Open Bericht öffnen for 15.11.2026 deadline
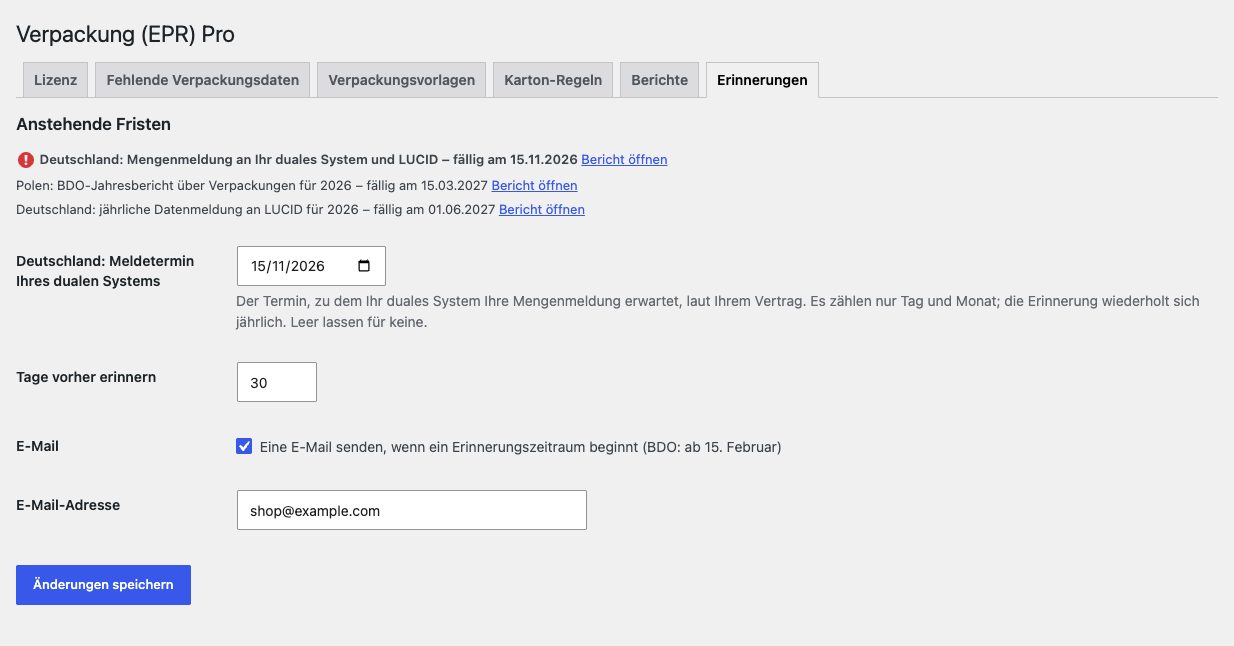 coord(624,159)
